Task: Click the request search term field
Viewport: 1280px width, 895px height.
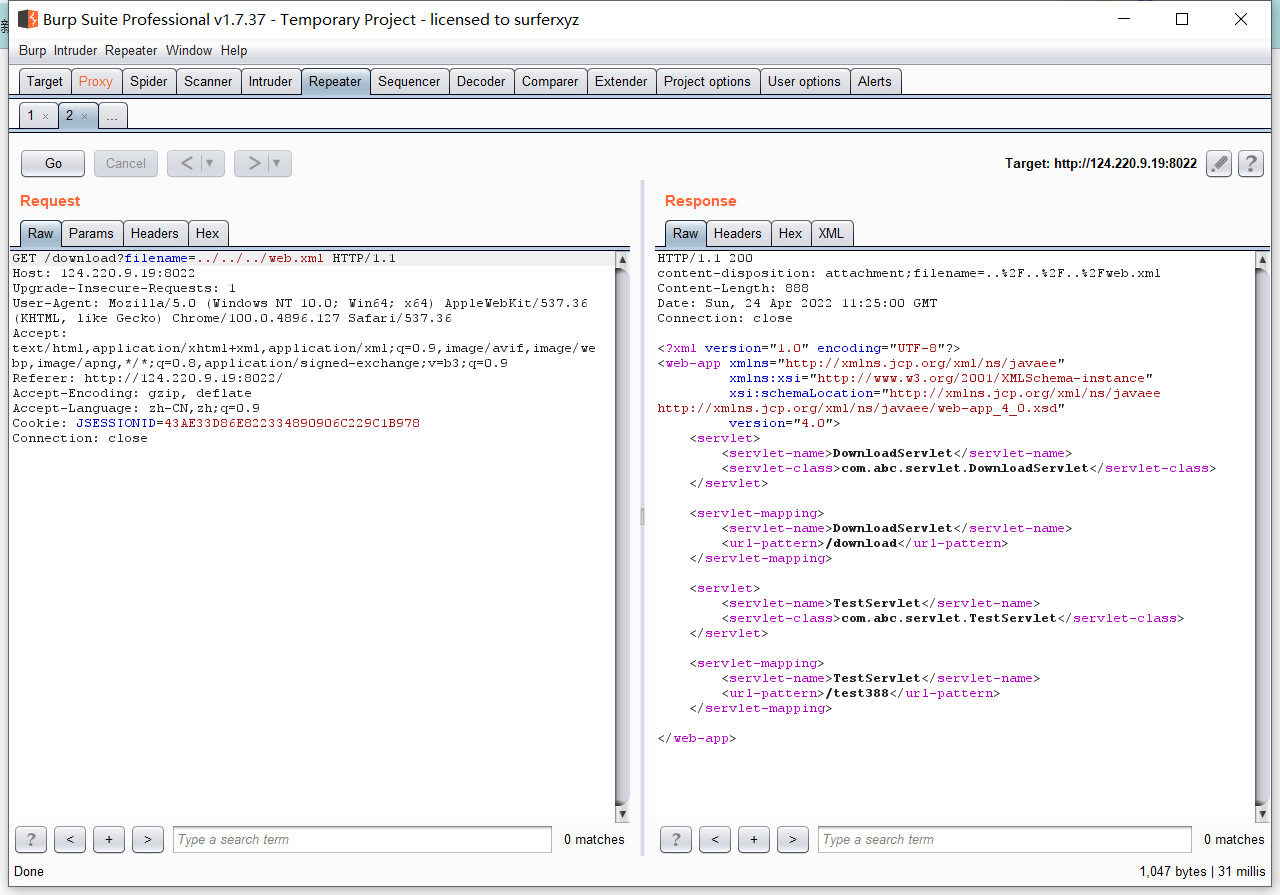Action: pyautogui.click(x=362, y=840)
